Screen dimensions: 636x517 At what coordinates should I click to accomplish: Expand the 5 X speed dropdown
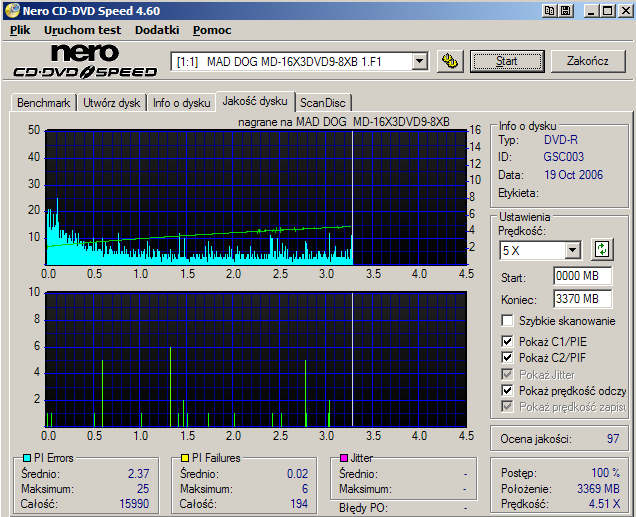(572, 250)
